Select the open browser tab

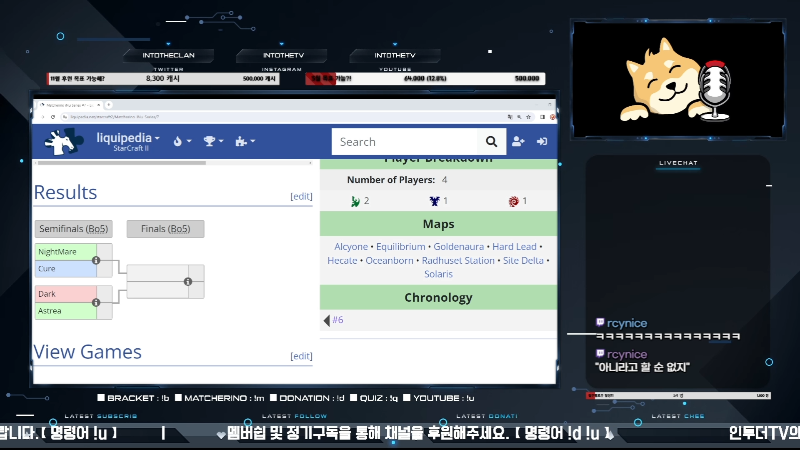(x=69, y=105)
